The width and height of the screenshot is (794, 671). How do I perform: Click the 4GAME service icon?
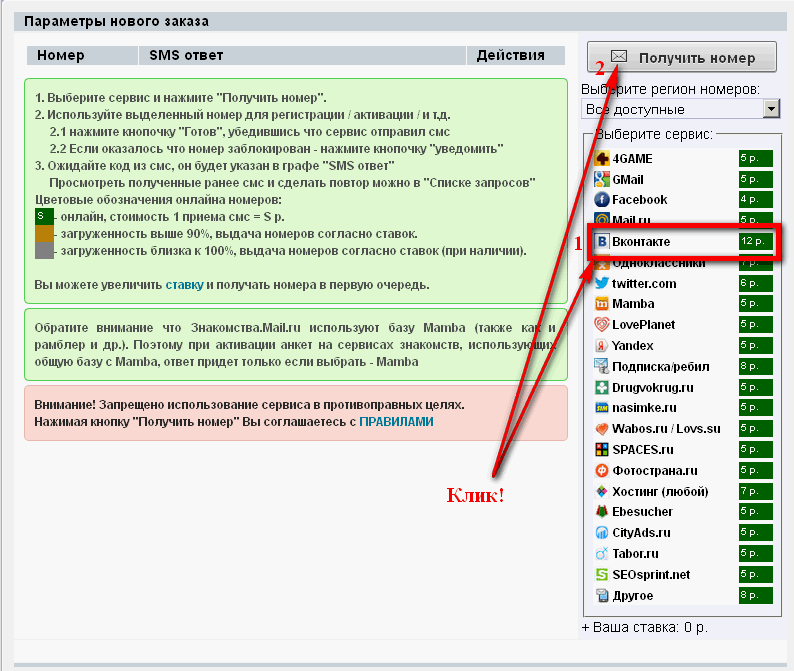pyautogui.click(x=602, y=159)
